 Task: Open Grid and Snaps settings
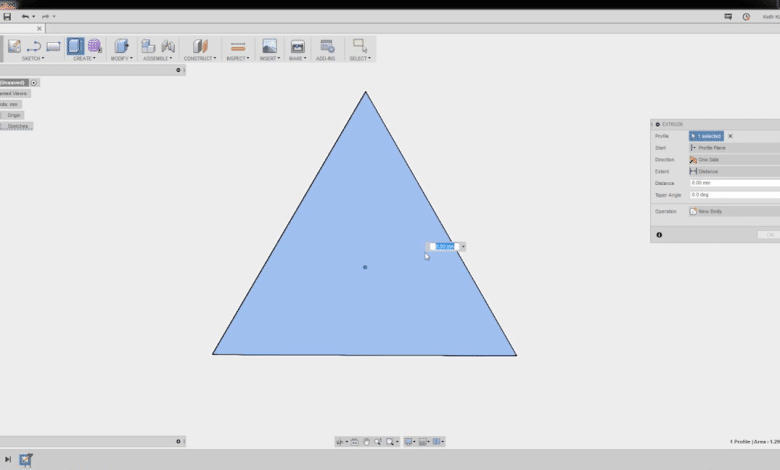click(x=423, y=442)
